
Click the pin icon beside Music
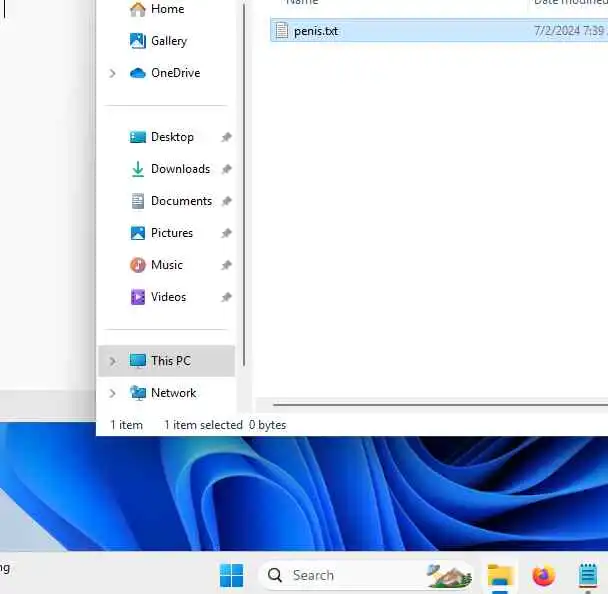226,265
